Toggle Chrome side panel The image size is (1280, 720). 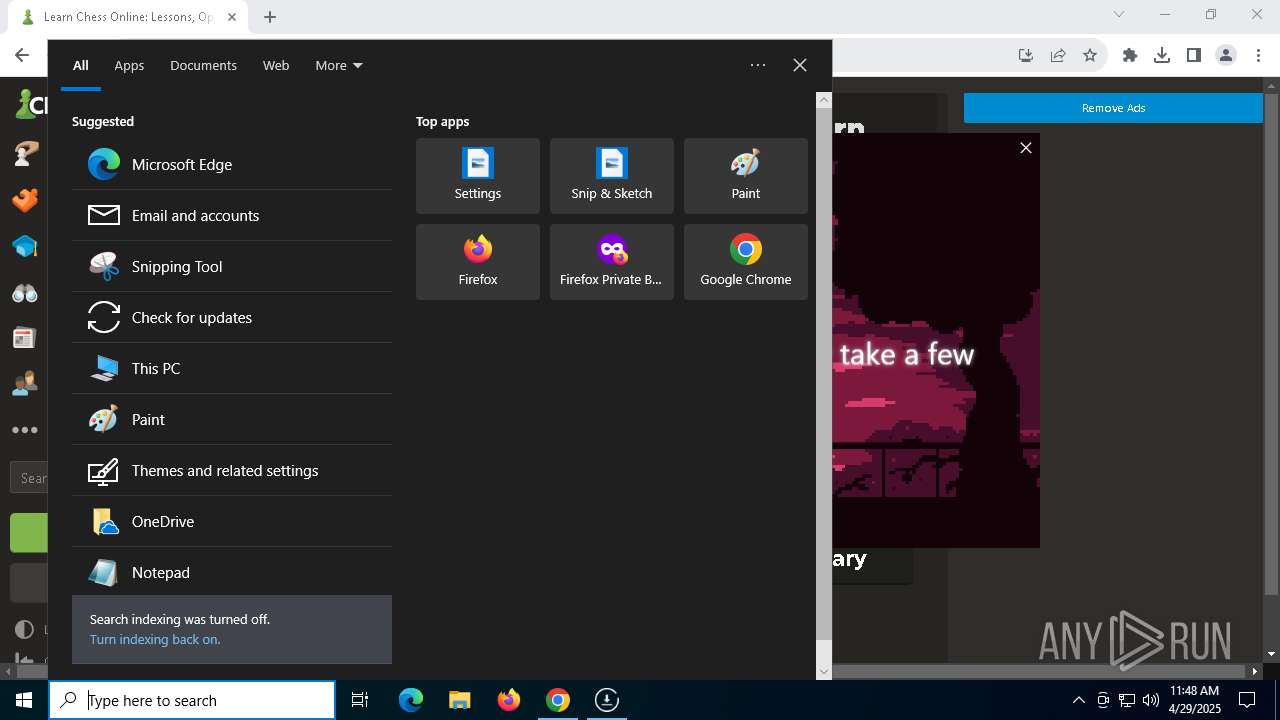1194,56
